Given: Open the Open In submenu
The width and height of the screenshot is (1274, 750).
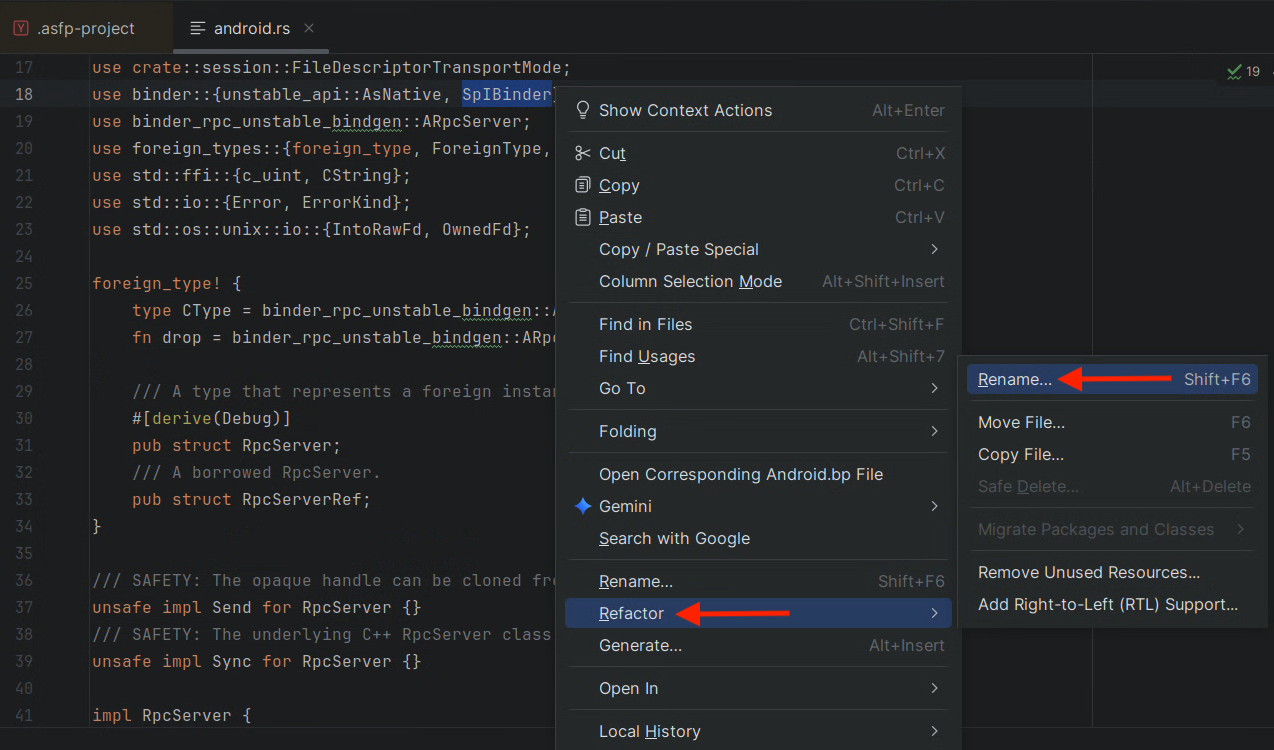Looking at the screenshot, I should point(628,688).
